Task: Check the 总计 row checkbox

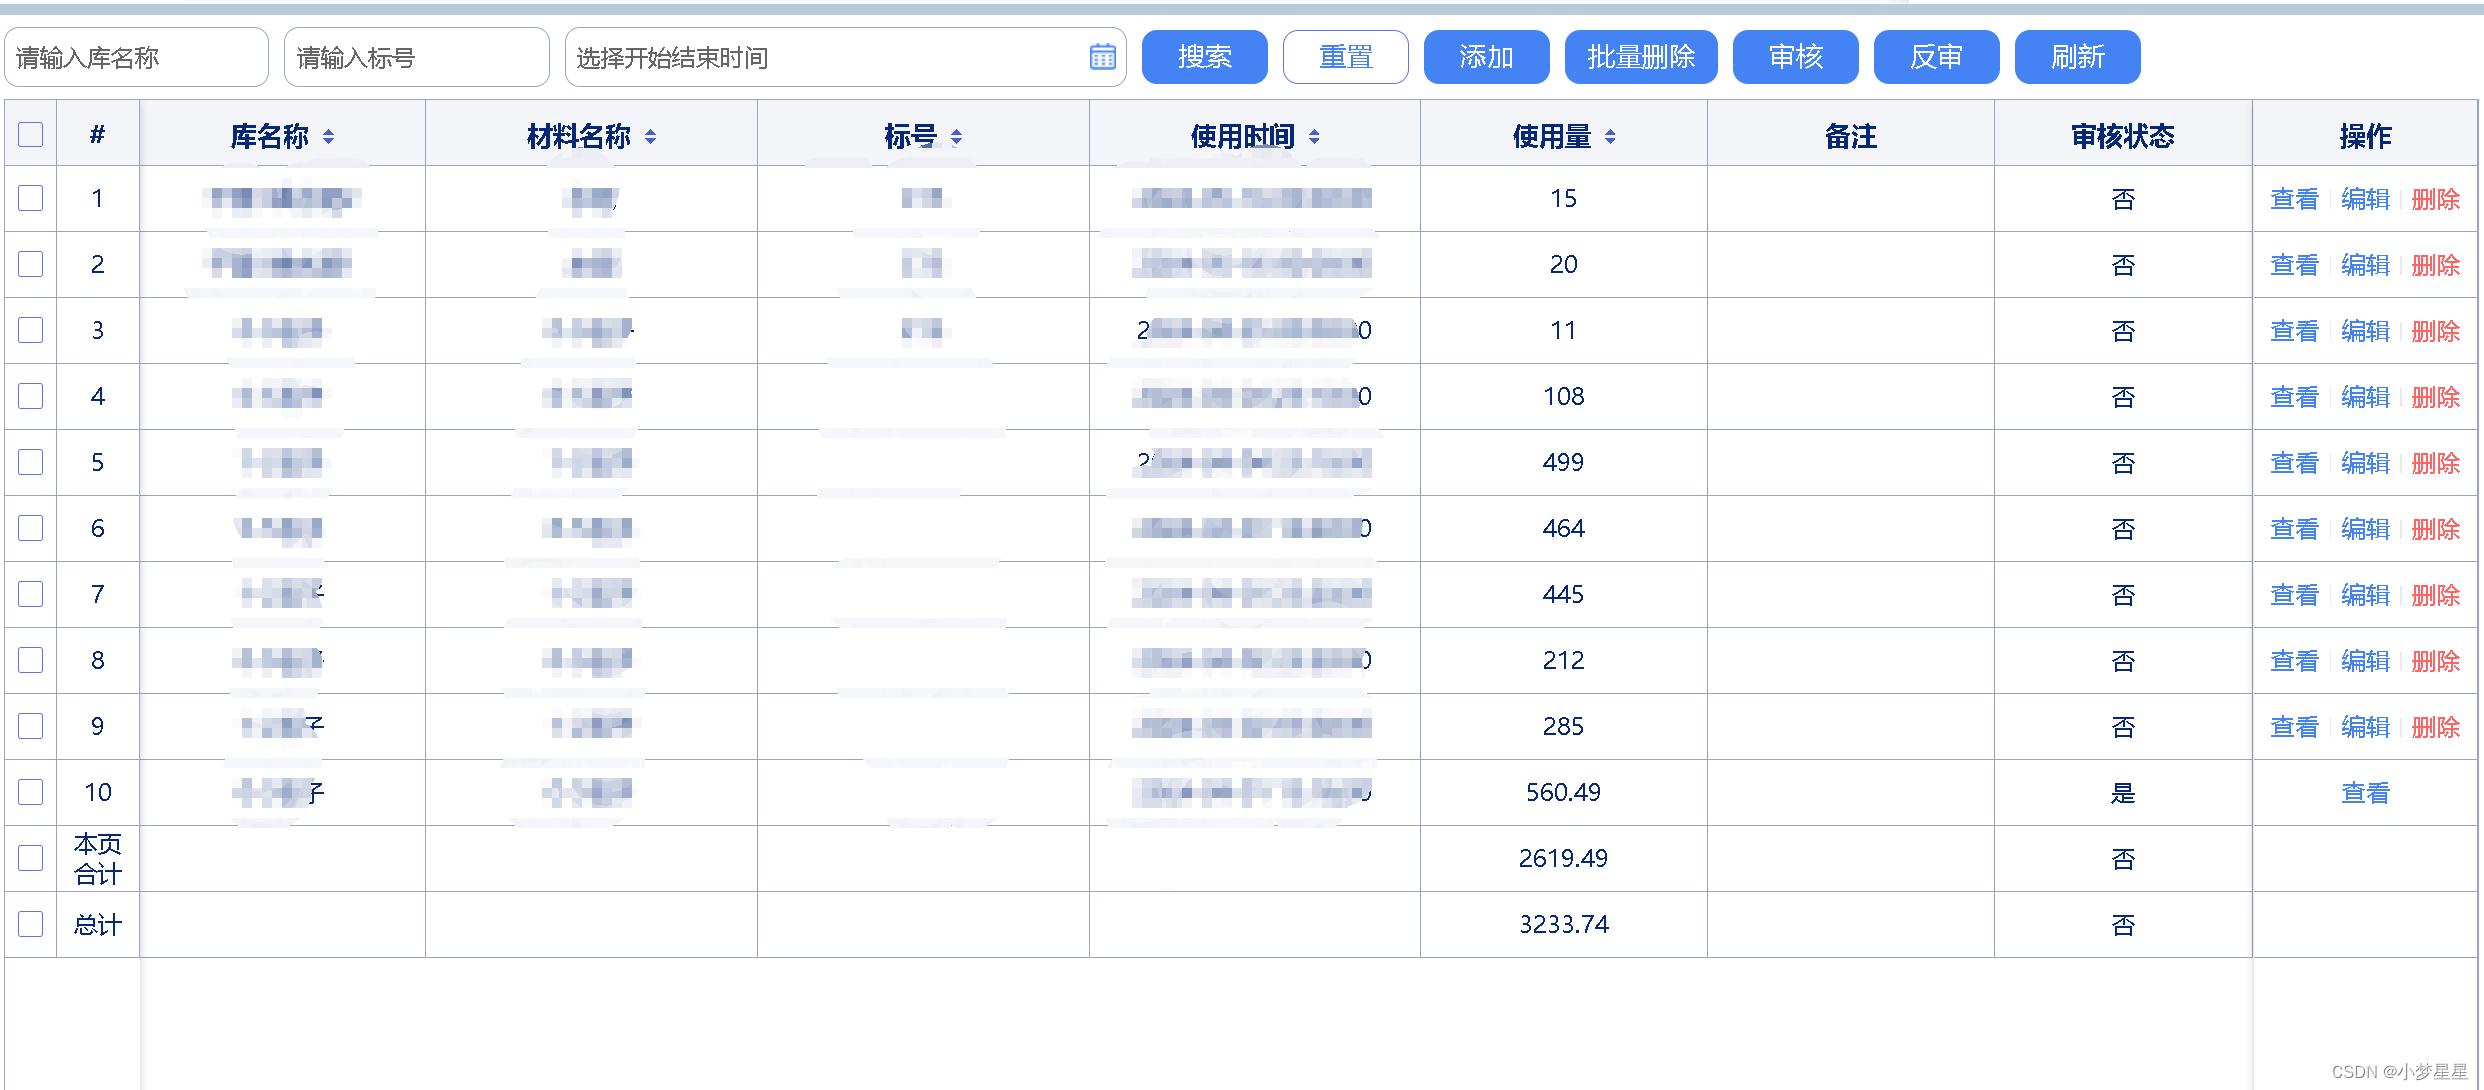Action: click(31, 924)
